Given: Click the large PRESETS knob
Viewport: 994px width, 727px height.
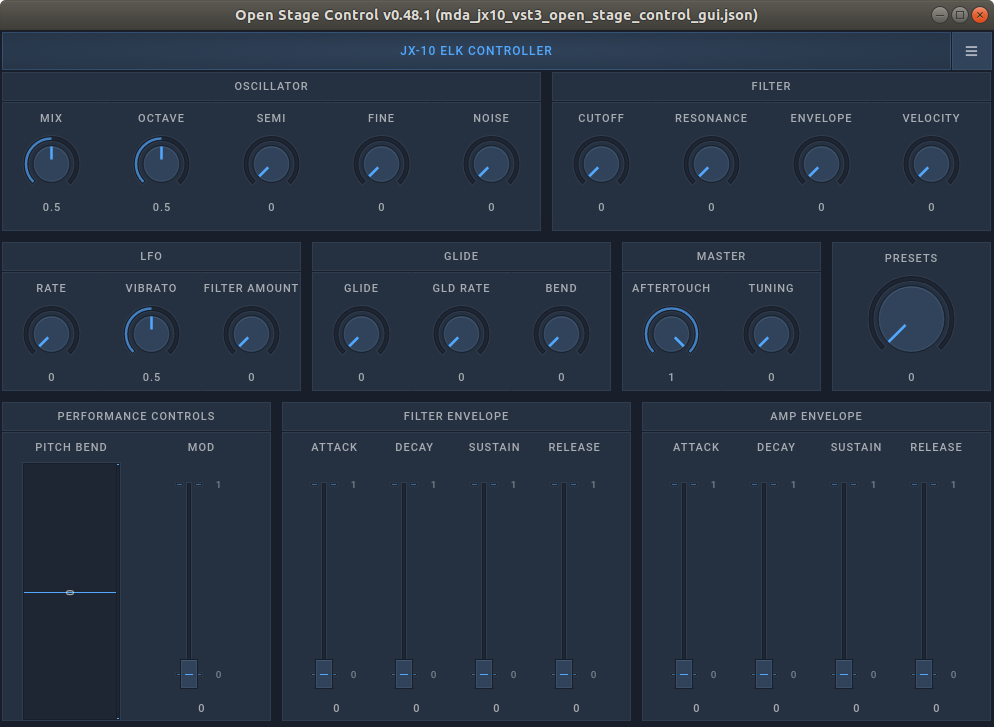Looking at the screenshot, I should click(911, 318).
